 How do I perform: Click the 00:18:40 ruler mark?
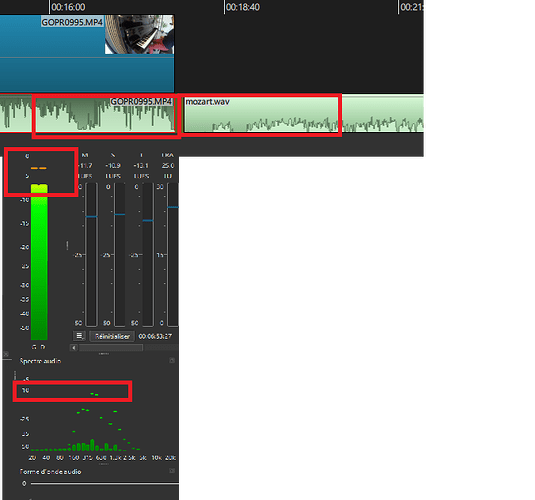pyautogui.click(x=243, y=7)
